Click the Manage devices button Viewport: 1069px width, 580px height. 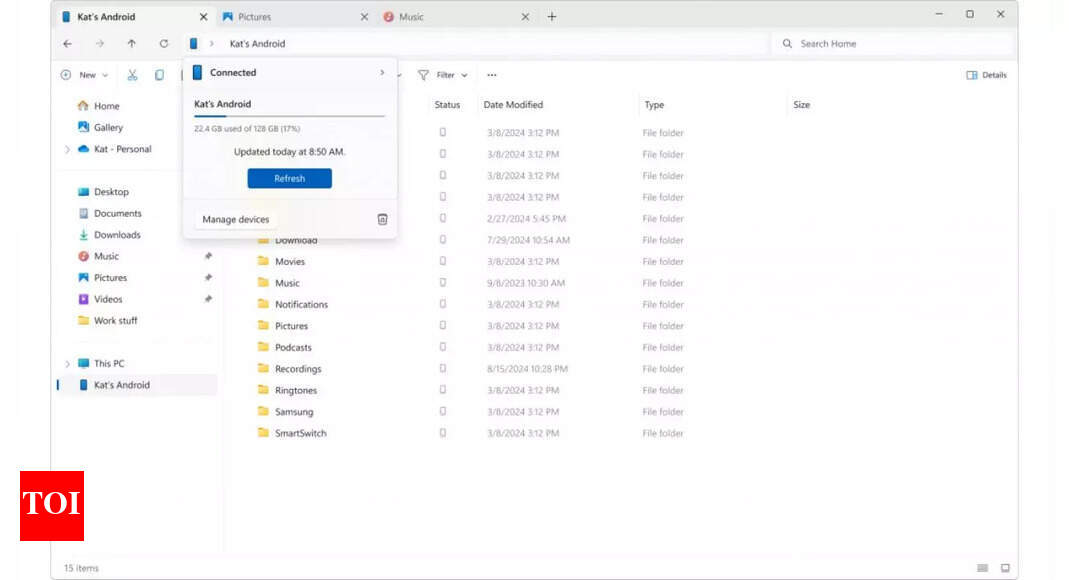[235, 219]
